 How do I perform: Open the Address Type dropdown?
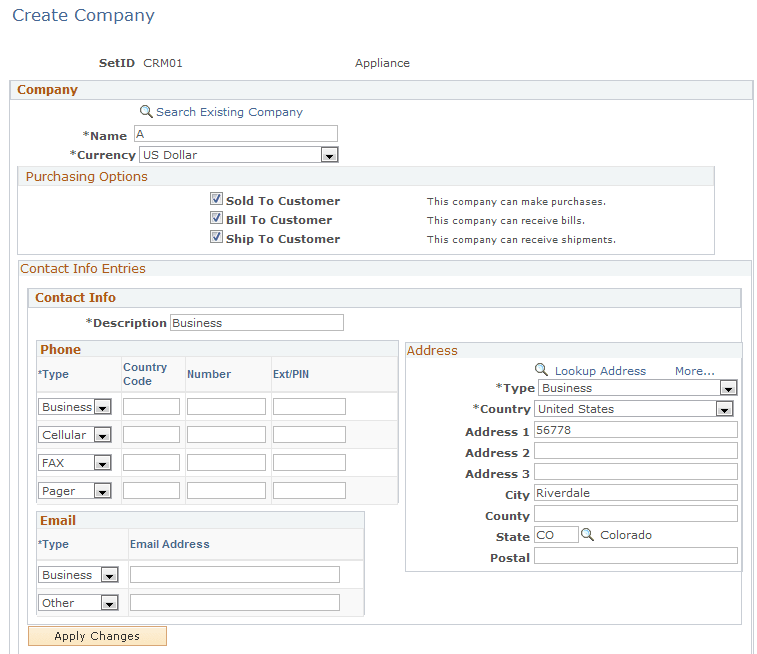point(638,388)
